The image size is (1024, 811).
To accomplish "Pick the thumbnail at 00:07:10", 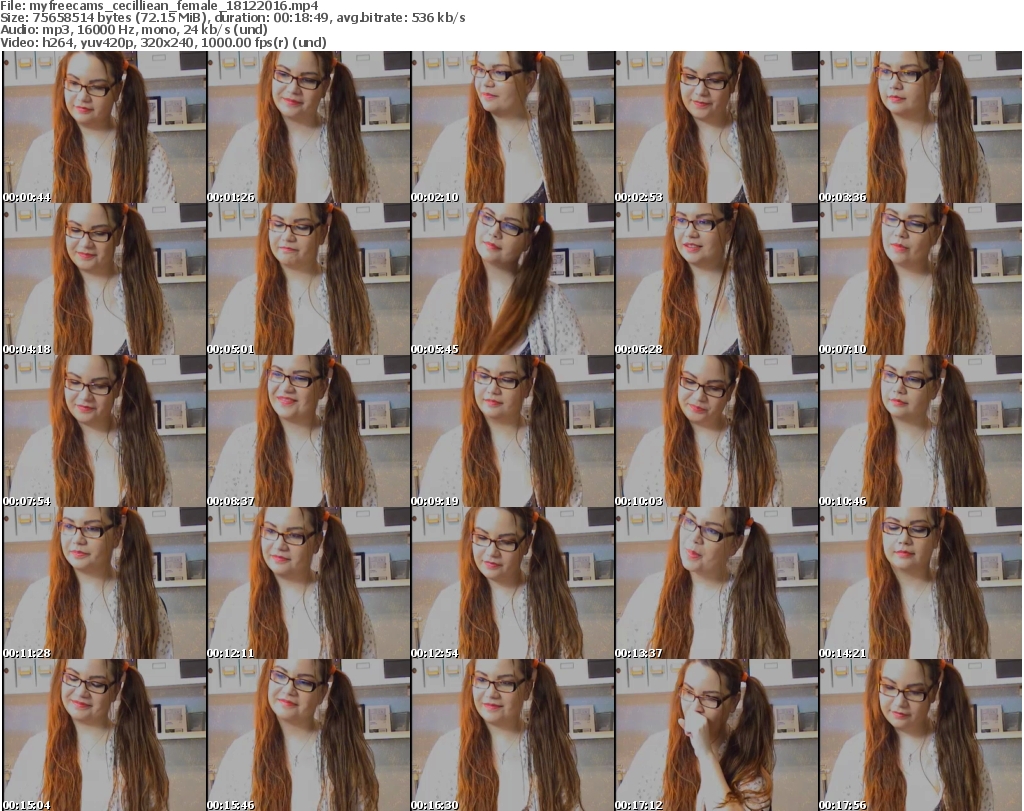I will (920, 279).
